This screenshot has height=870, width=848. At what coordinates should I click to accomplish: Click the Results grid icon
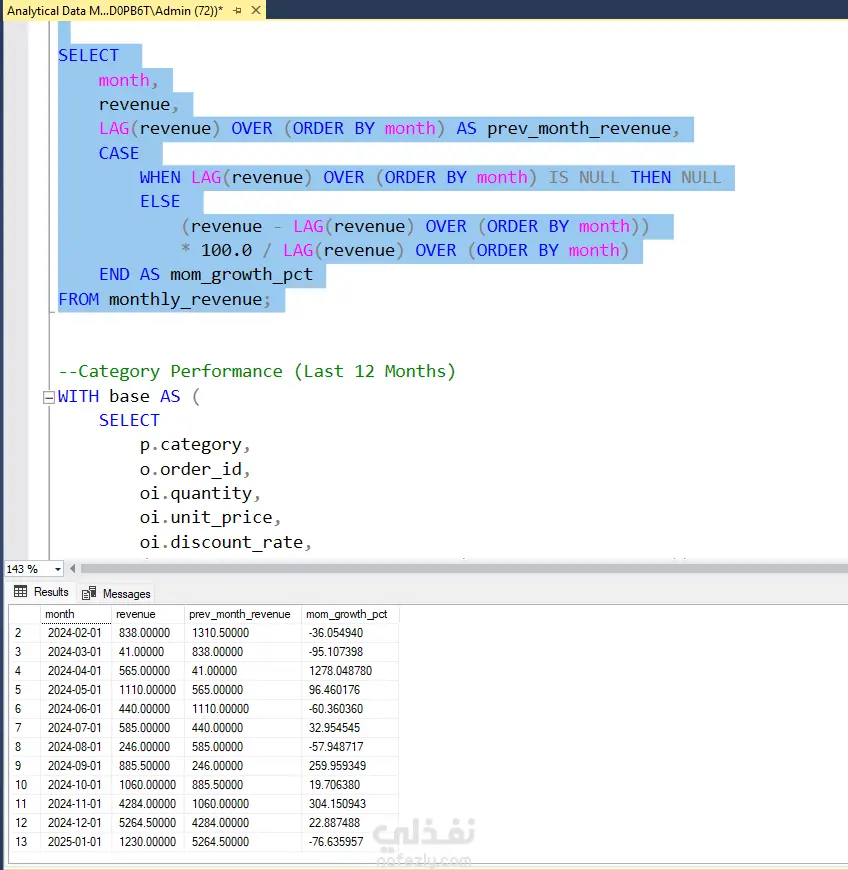point(21,591)
